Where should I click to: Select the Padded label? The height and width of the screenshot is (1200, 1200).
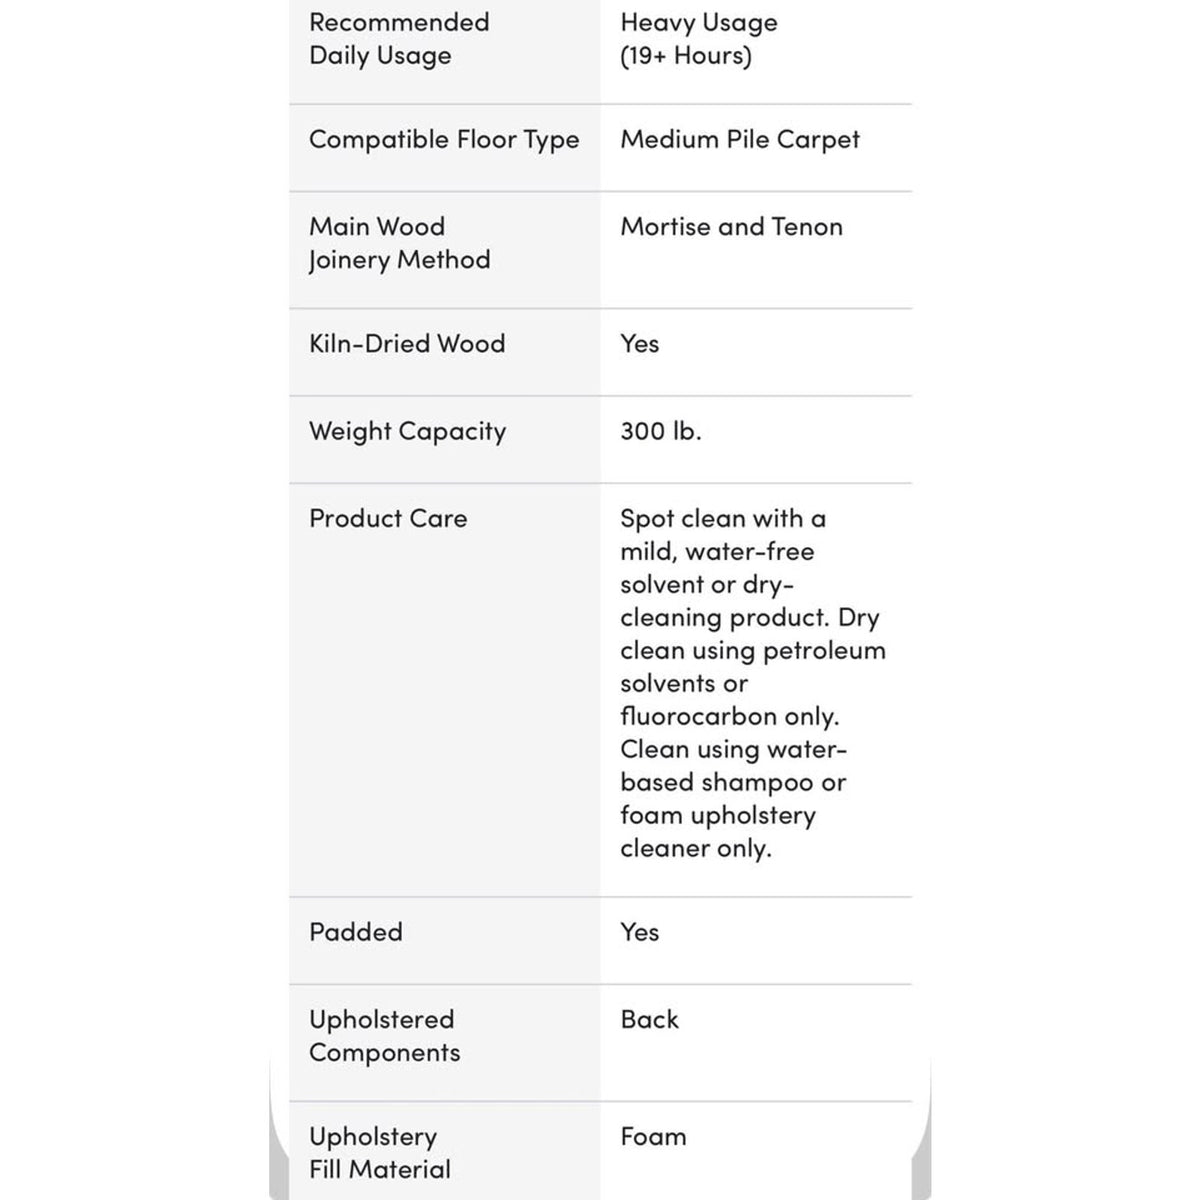click(x=356, y=932)
